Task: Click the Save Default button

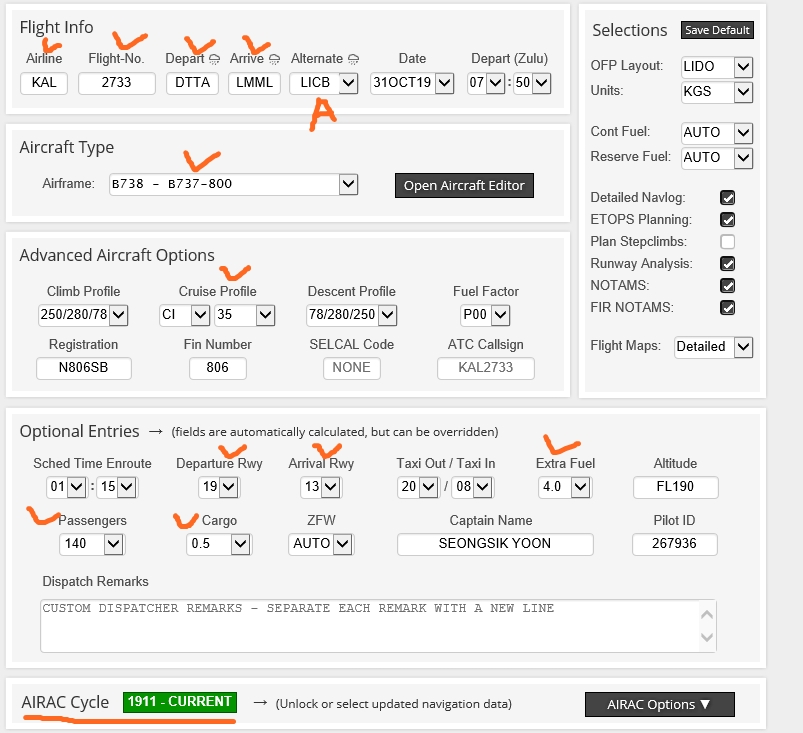Action: (717, 30)
